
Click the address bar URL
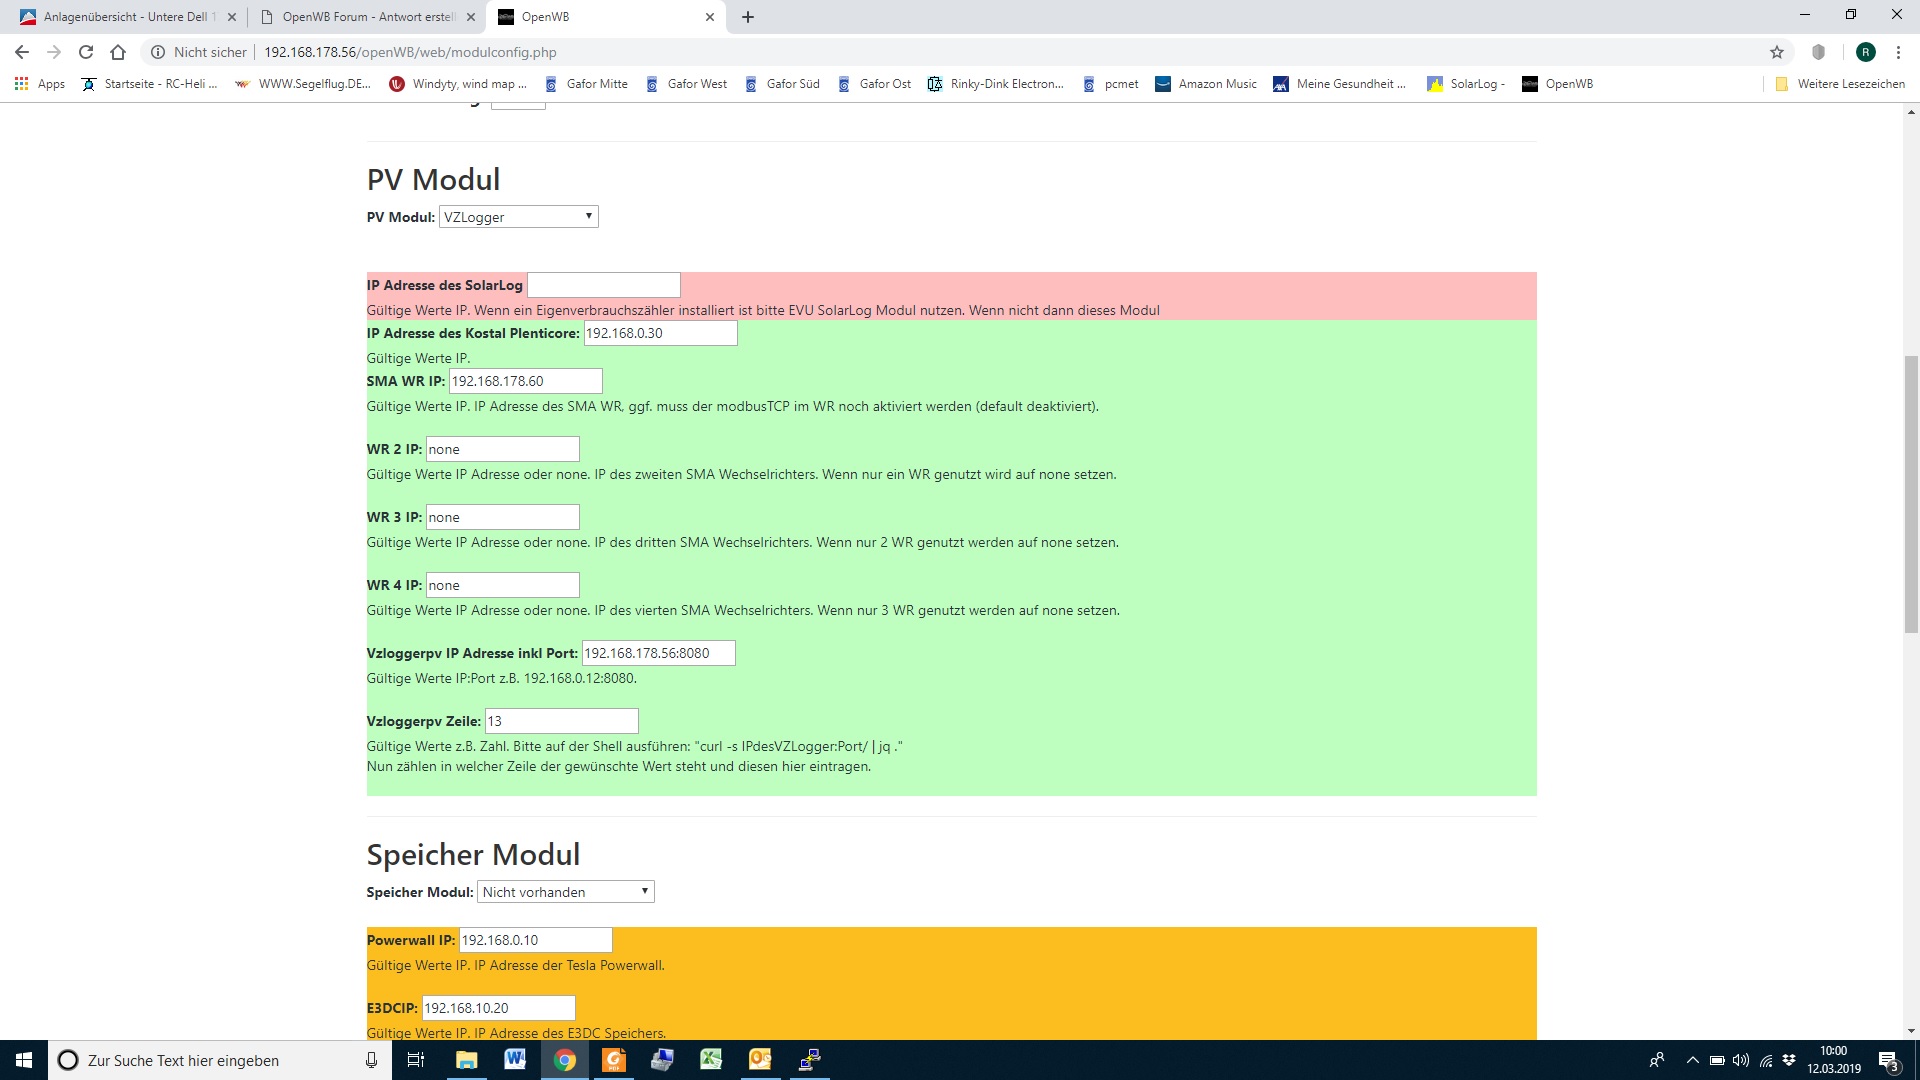pos(410,52)
